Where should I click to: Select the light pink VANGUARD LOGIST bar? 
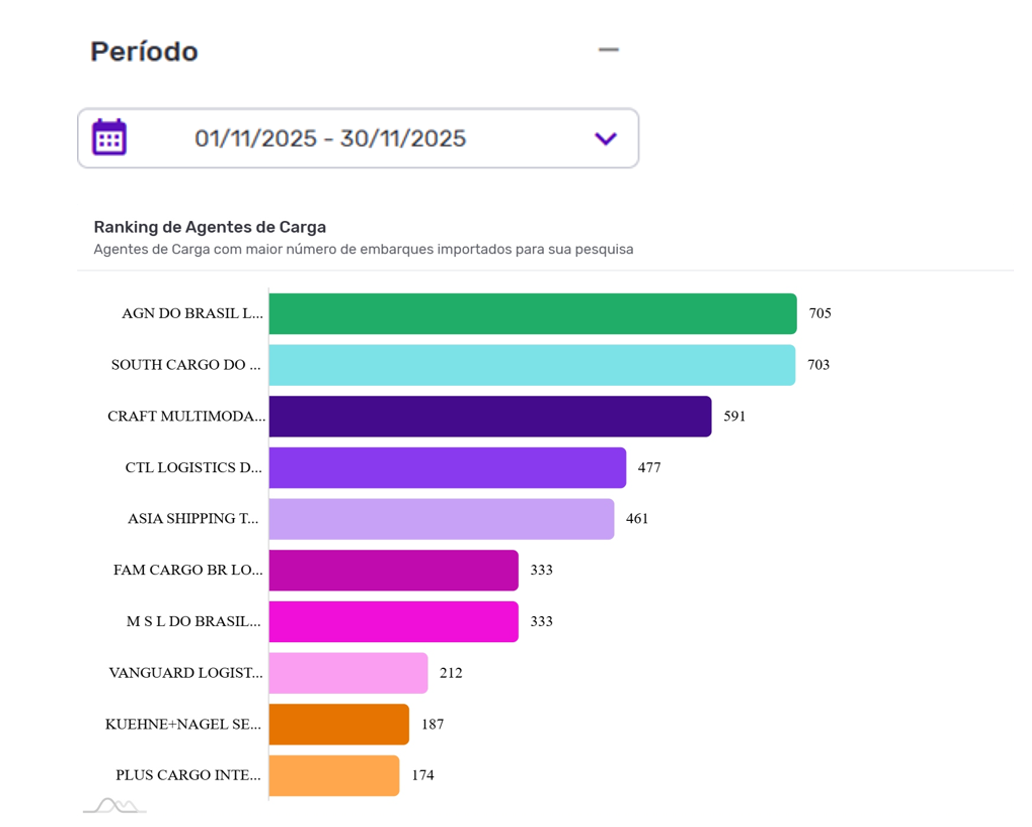(348, 673)
